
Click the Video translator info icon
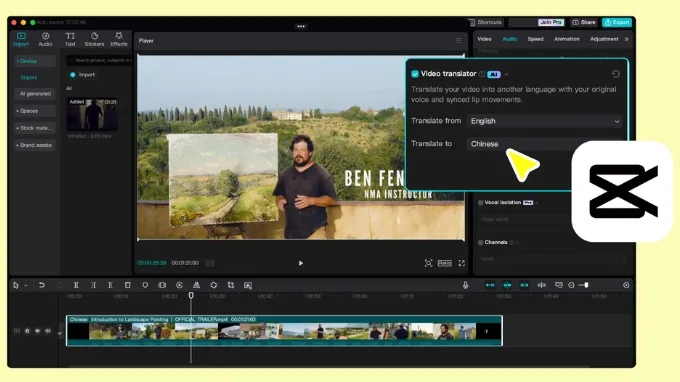[x=482, y=74]
